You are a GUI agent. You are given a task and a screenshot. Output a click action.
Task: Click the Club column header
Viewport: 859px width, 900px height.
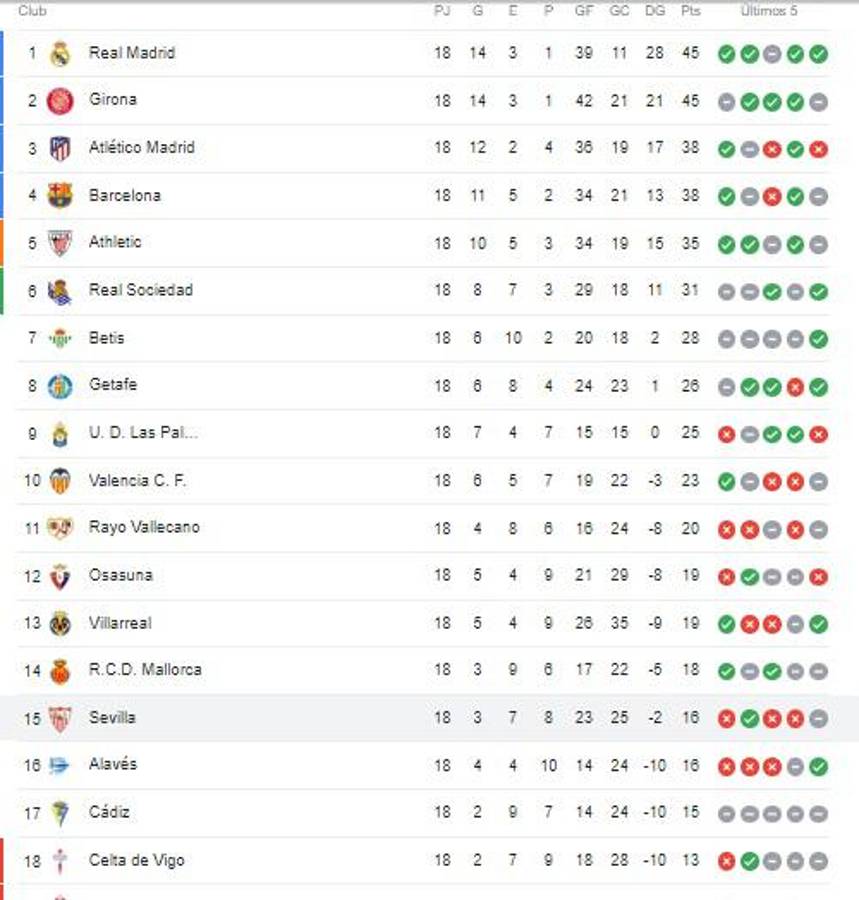[x=32, y=12]
